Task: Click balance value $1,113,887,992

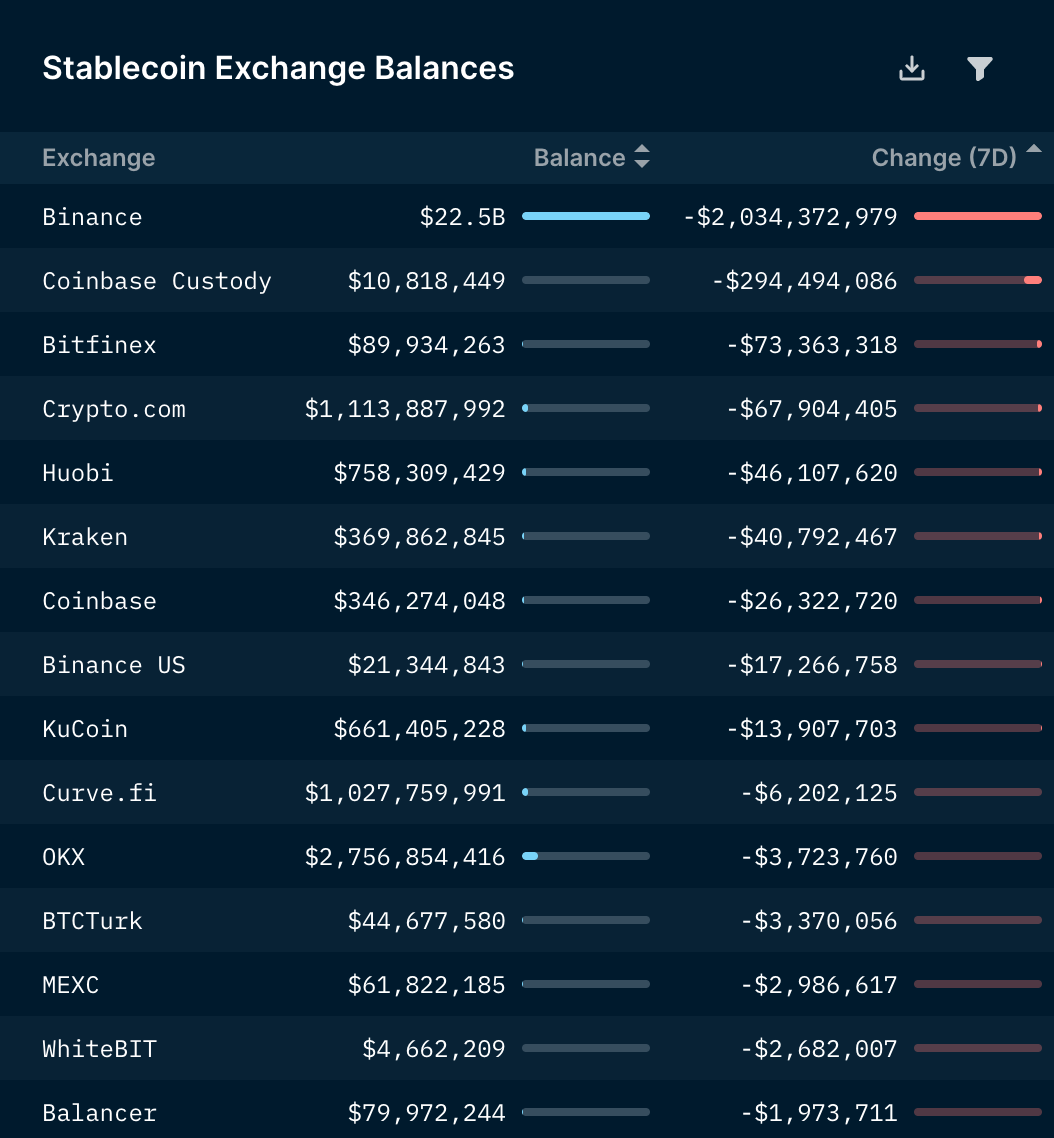Action: click(404, 409)
